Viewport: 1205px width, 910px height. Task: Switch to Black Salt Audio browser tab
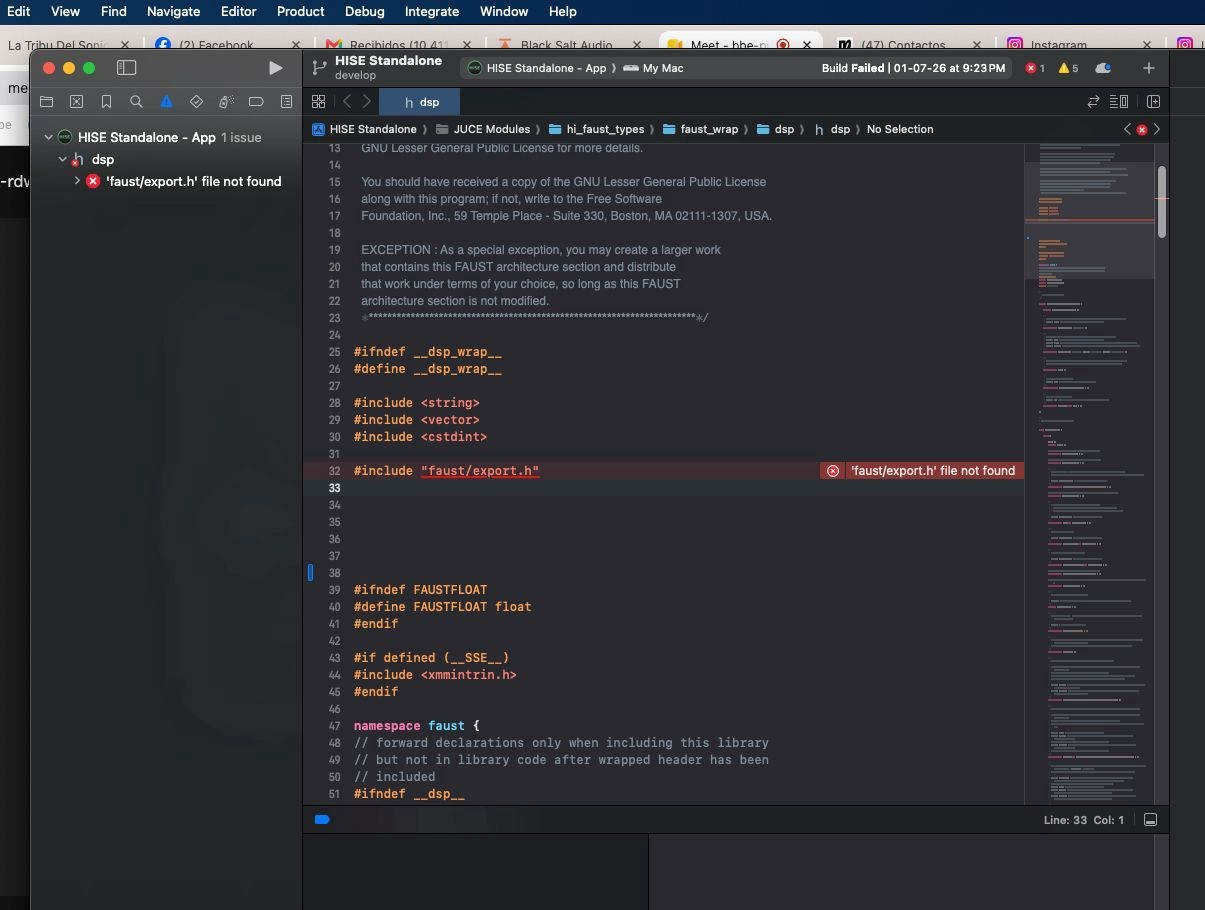(566, 45)
